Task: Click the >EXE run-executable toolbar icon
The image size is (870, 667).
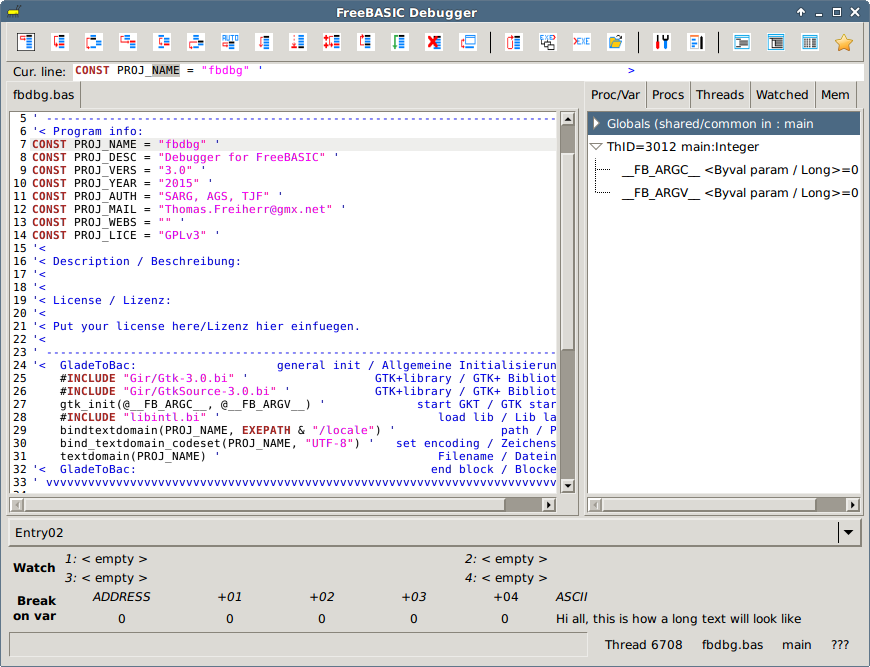Action: [x=581, y=42]
